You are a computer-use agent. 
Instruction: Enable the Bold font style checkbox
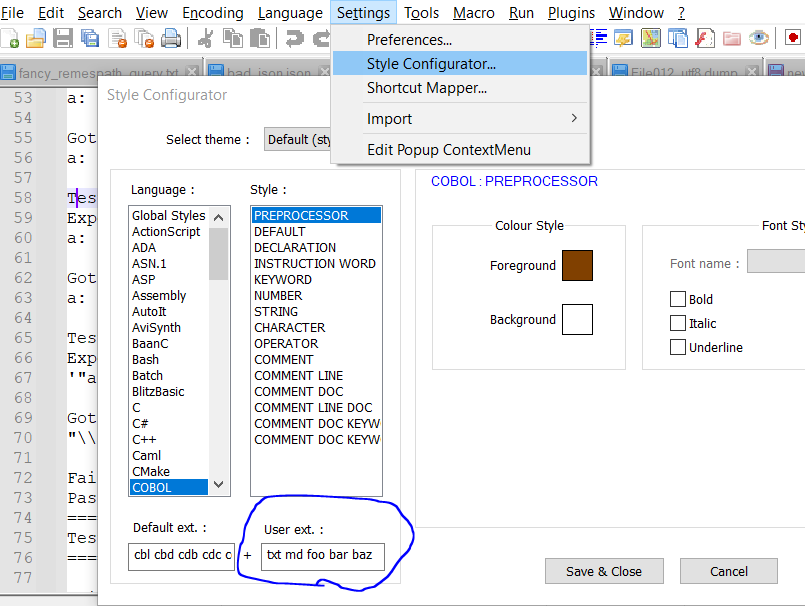[x=678, y=299]
